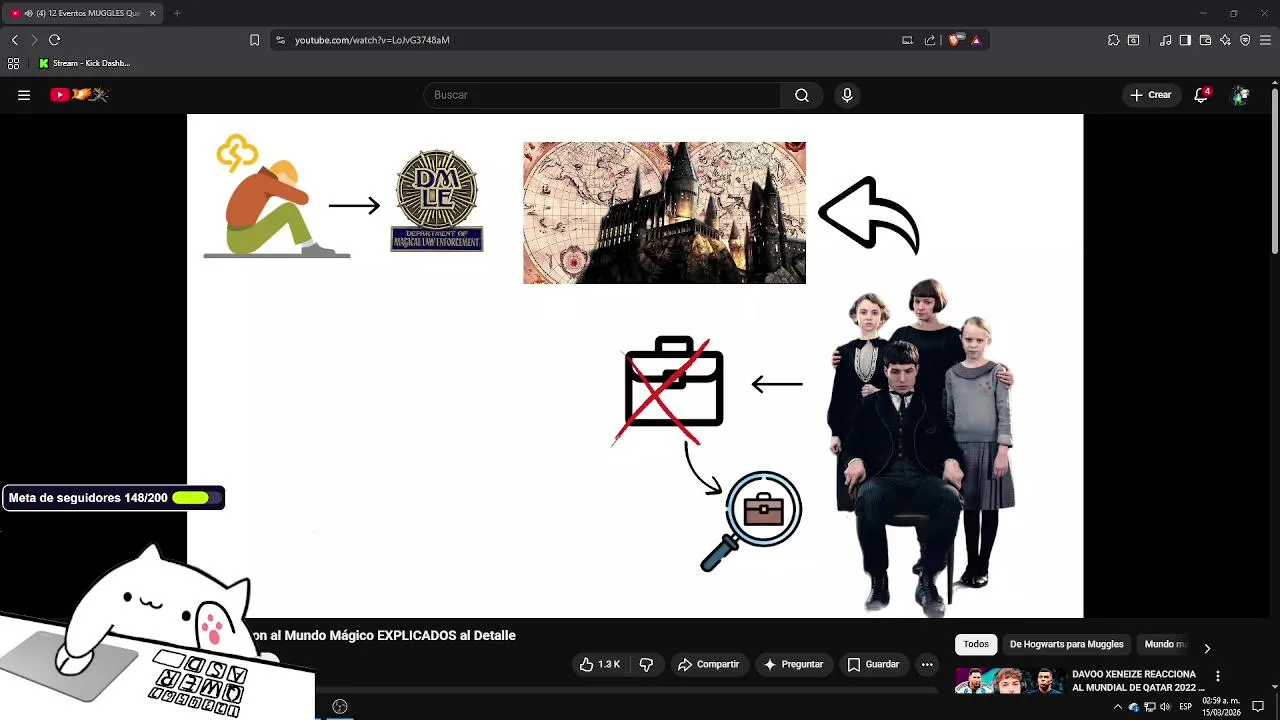Viewport: 1280px width, 720px height.
Task: Click the Guardar button
Action: click(873, 664)
